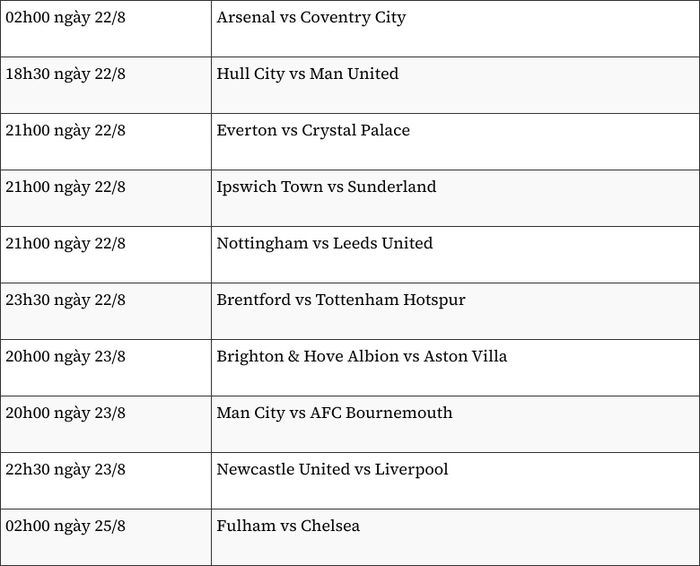The image size is (700, 566).
Task: Click the Arsenal vs Coventry City match cell
Action: tap(455, 29)
